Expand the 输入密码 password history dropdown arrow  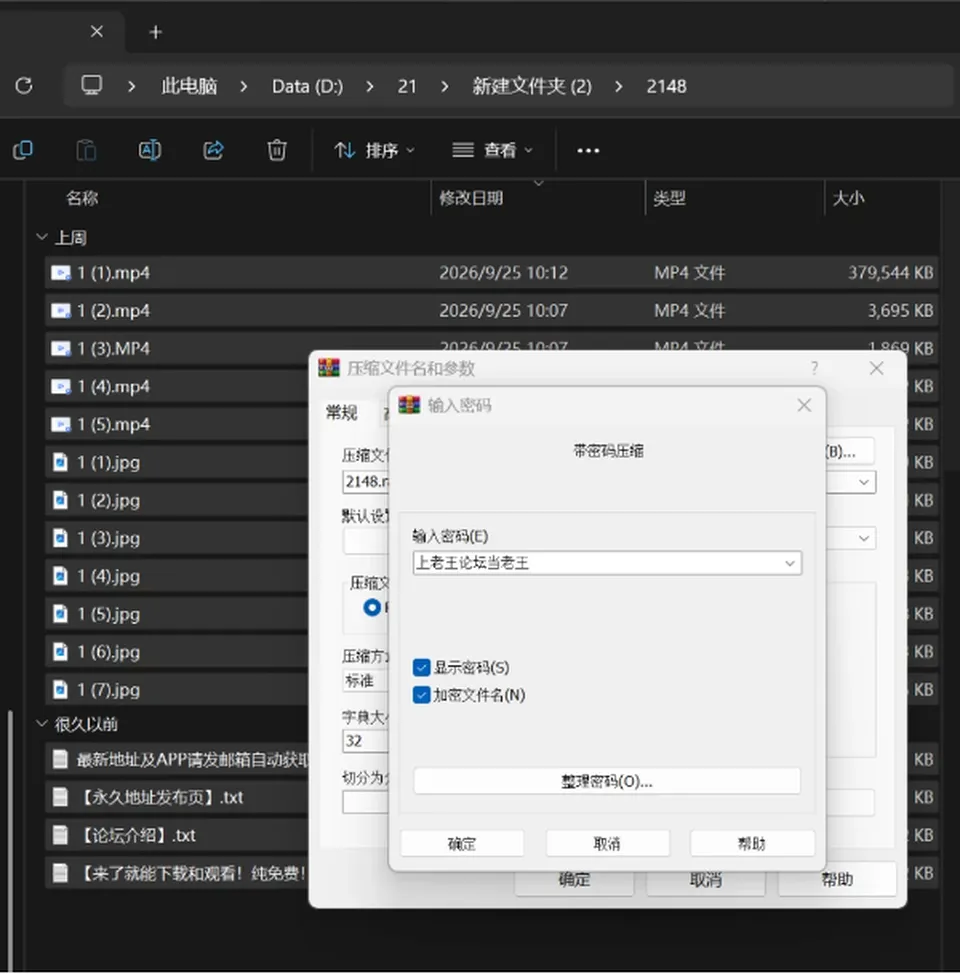point(790,563)
